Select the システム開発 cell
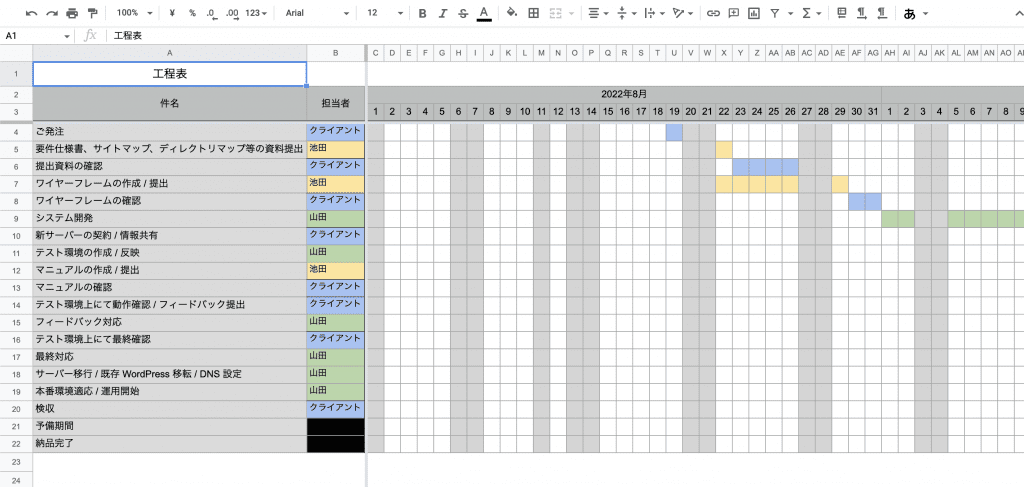 [170, 218]
